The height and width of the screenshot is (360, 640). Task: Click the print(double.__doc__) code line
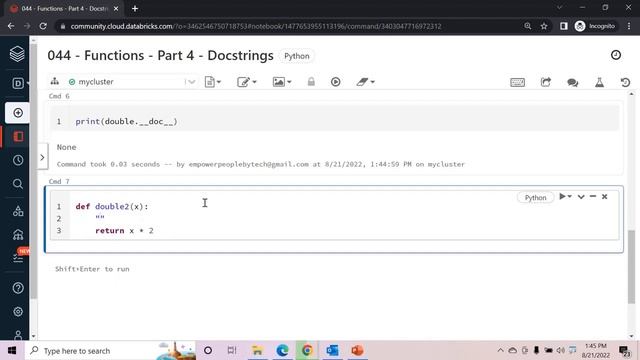pos(127,122)
